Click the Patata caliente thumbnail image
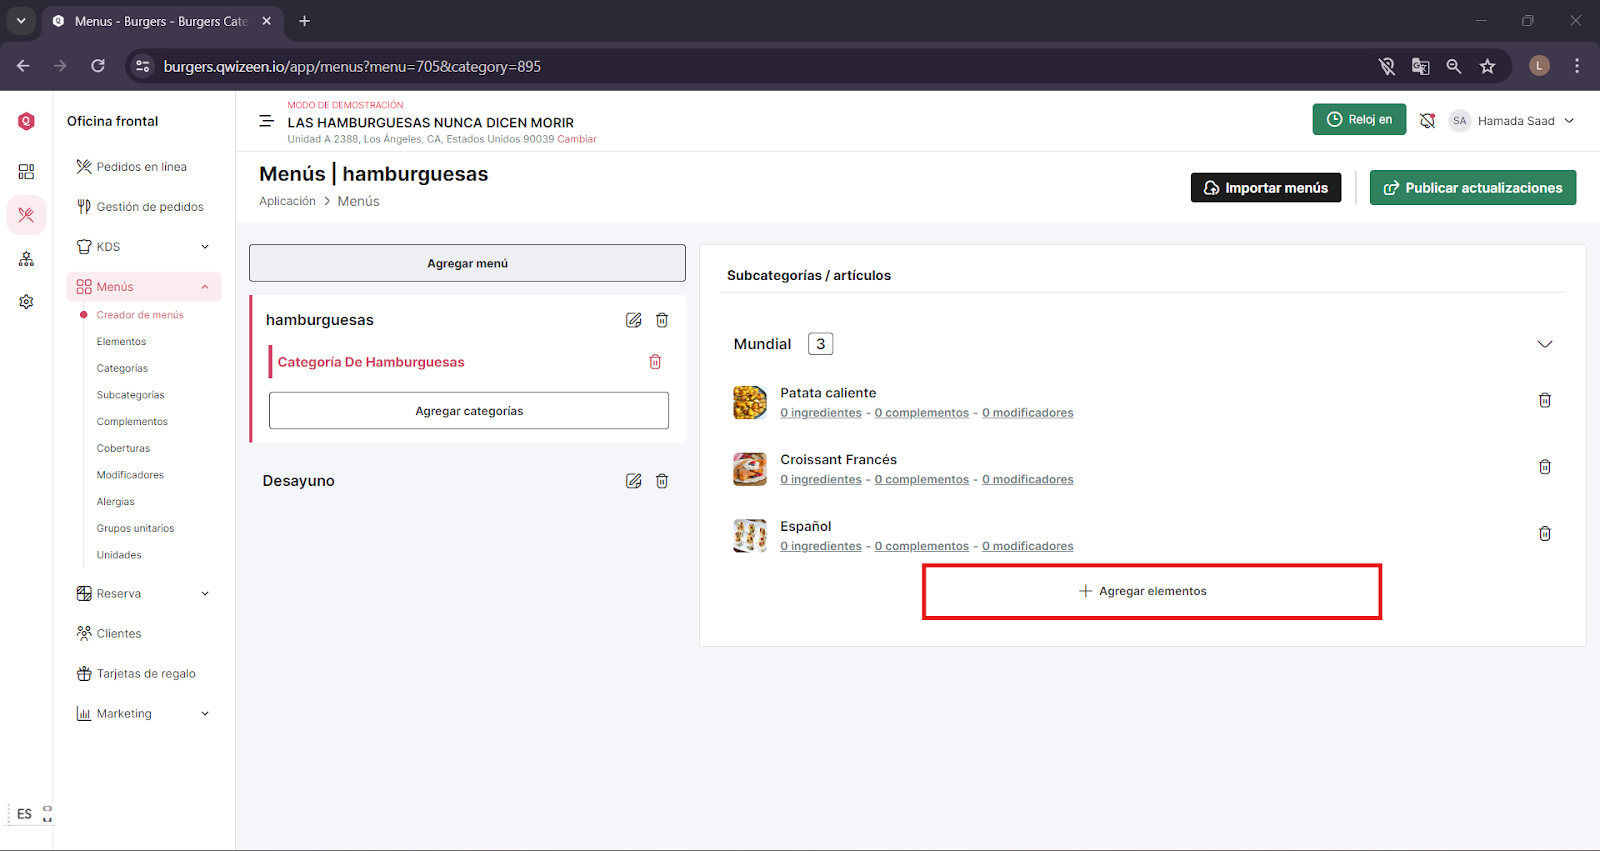 coord(750,402)
